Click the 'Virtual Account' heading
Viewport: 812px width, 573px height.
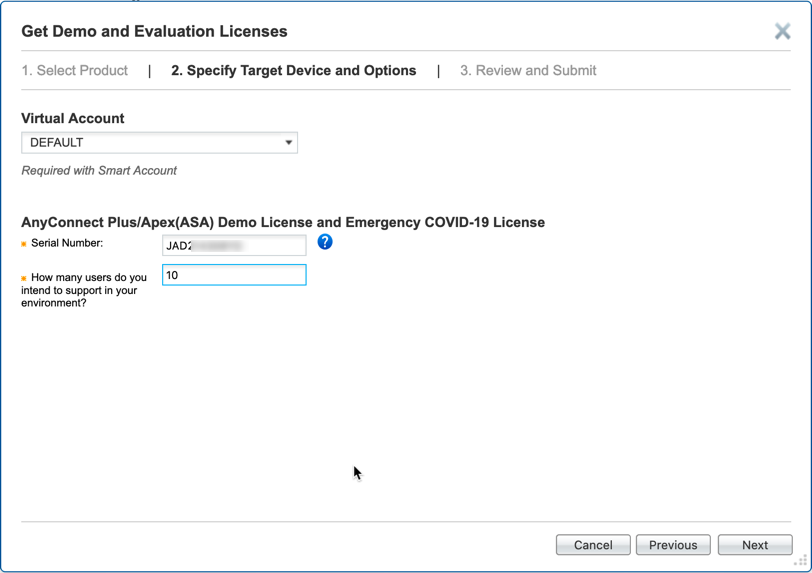pyautogui.click(x=72, y=118)
